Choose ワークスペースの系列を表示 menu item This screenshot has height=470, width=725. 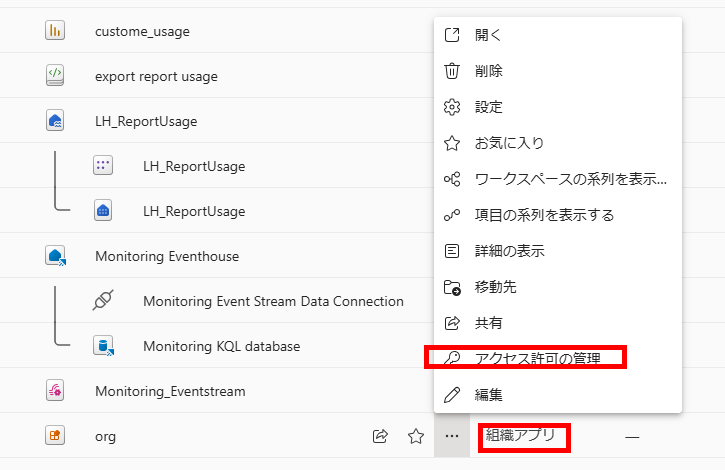[x=558, y=179]
